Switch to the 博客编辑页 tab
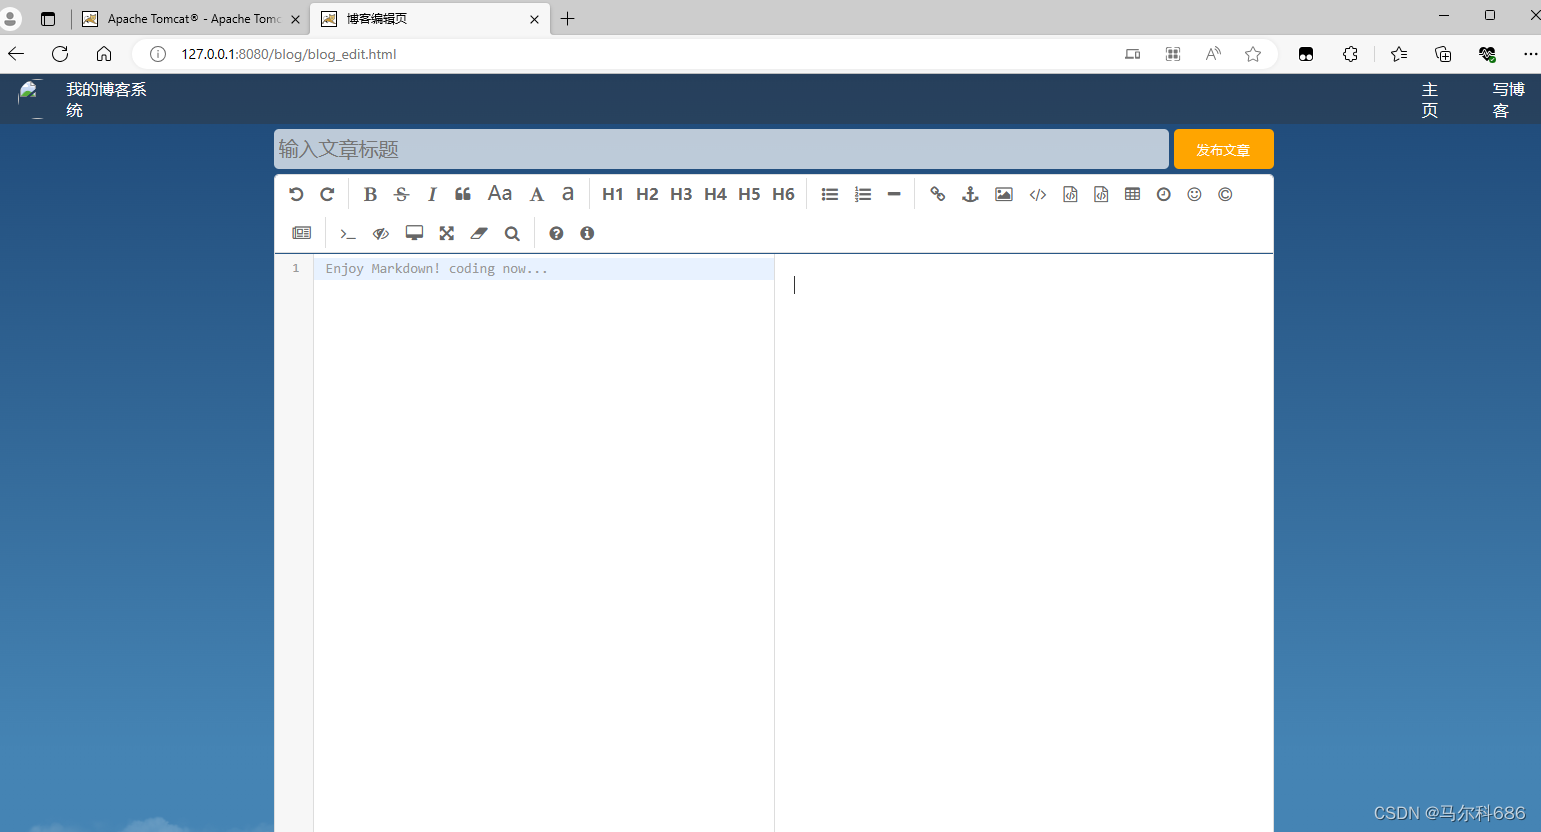This screenshot has width=1541, height=832. click(430, 19)
